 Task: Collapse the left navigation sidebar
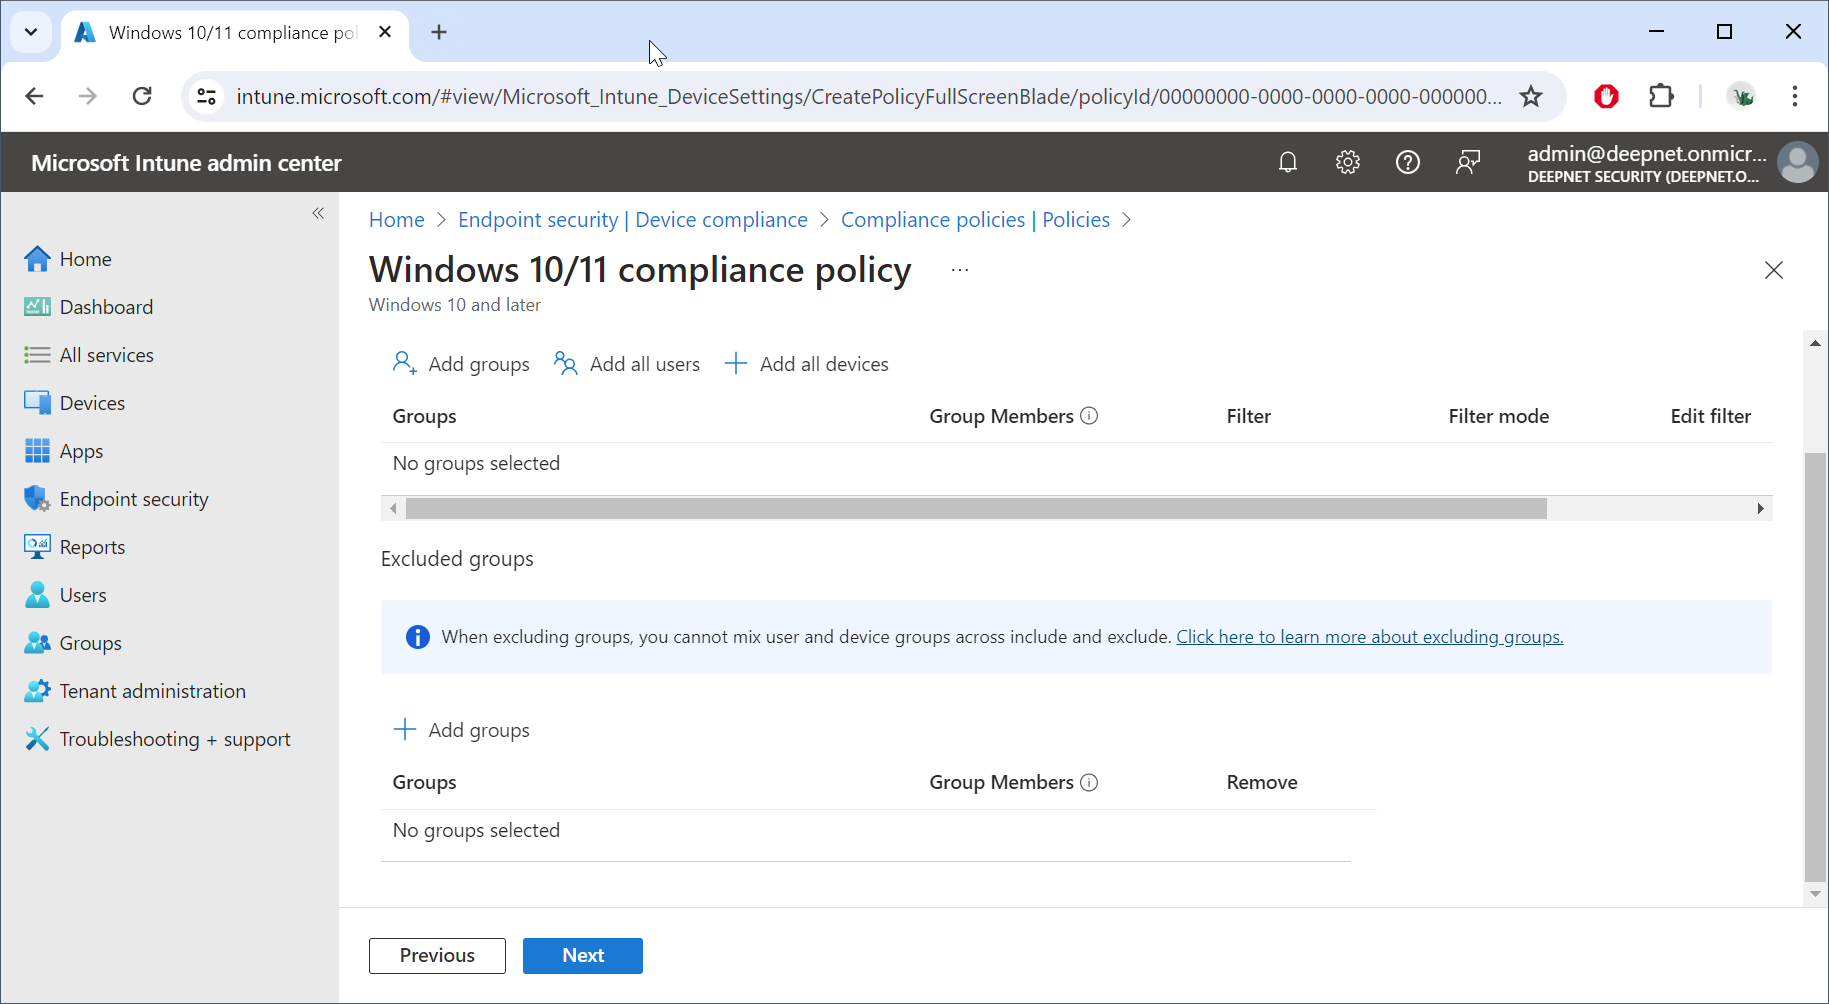click(x=318, y=213)
